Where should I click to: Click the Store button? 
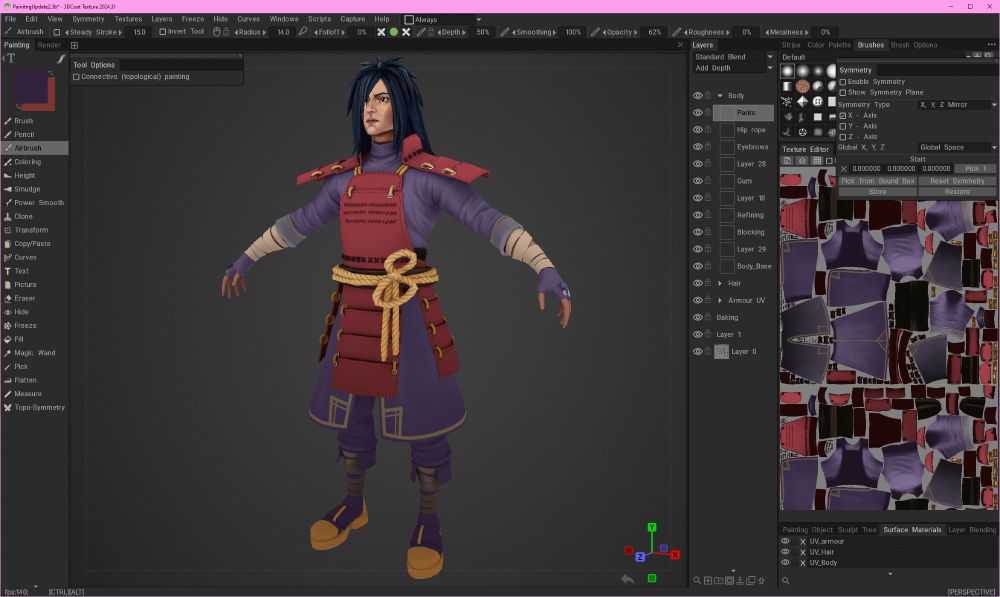(878, 192)
